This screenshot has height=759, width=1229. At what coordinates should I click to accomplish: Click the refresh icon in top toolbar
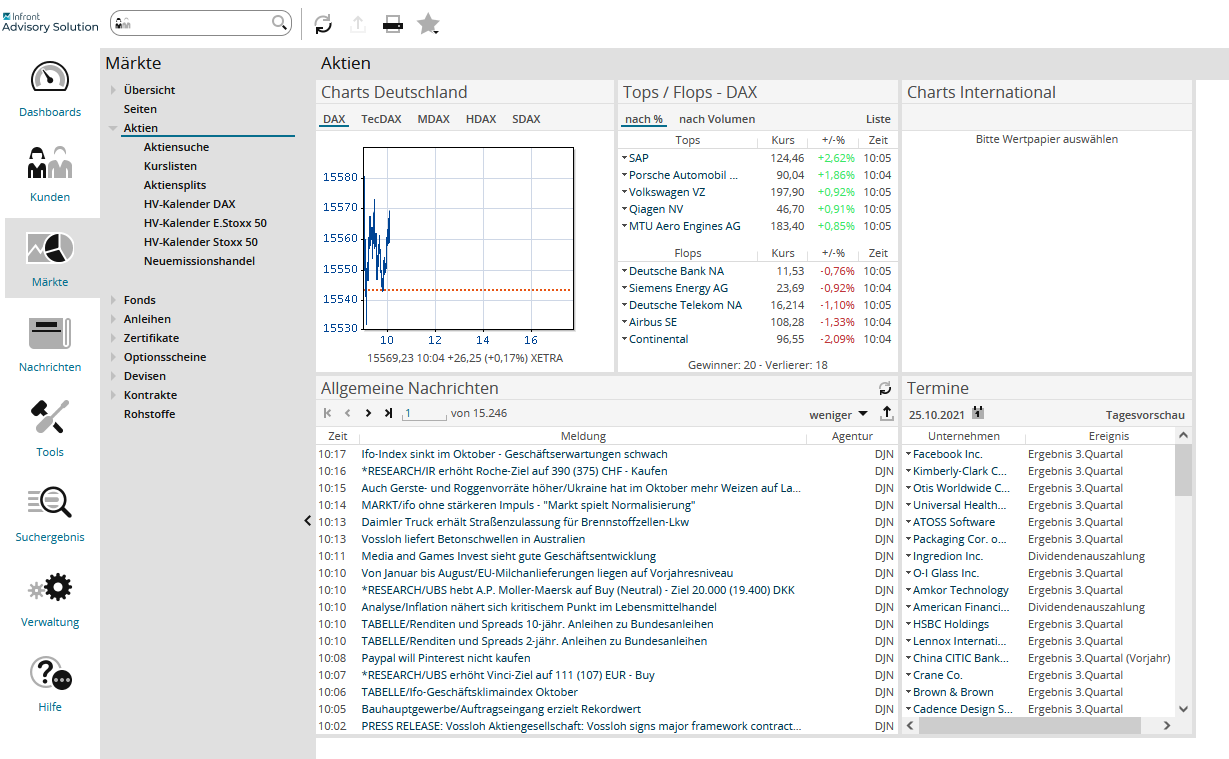tap(323, 24)
